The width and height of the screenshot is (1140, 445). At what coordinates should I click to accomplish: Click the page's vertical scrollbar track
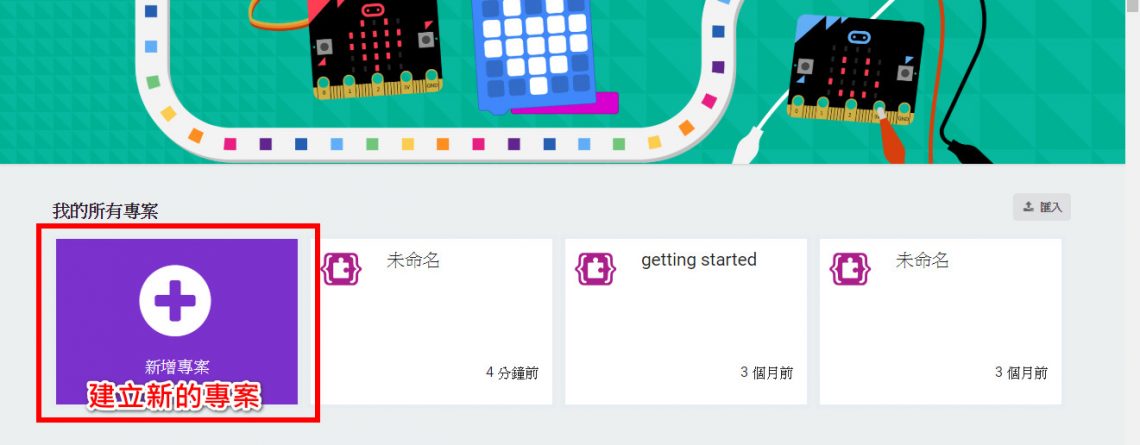coord(1133,222)
